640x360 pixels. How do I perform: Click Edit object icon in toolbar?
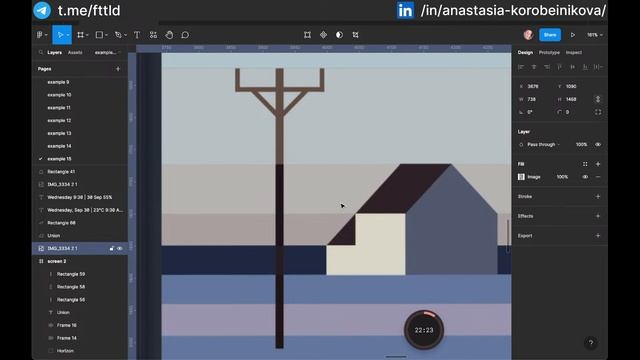307,35
